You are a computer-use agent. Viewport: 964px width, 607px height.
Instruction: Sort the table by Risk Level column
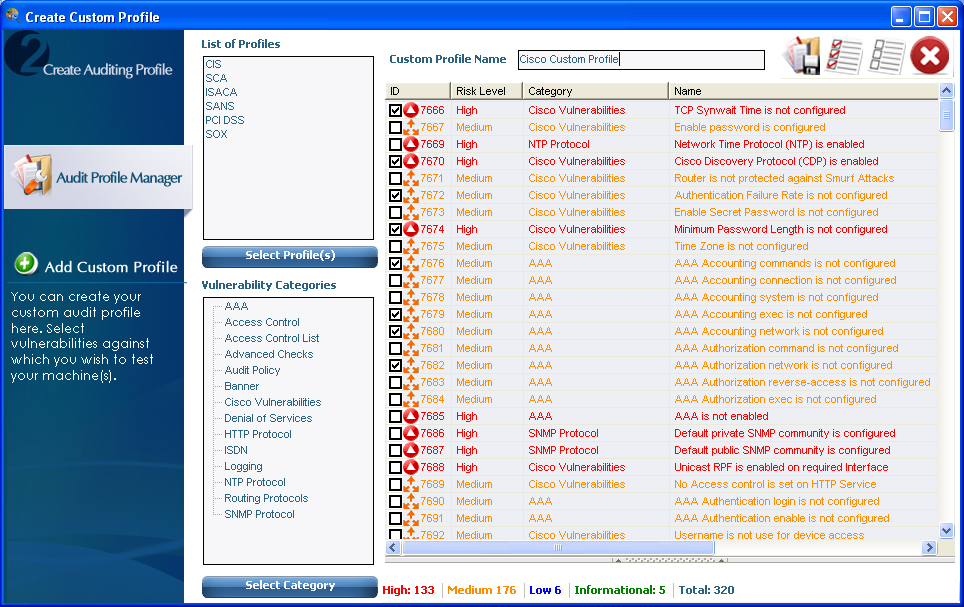pyautogui.click(x=486, y=91)
